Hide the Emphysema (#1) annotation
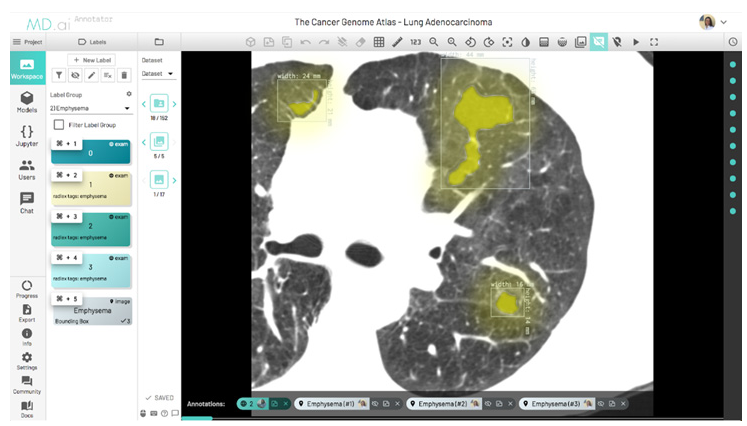The height and width of the screenshot is (426, 747). click(x=375, y=404)
